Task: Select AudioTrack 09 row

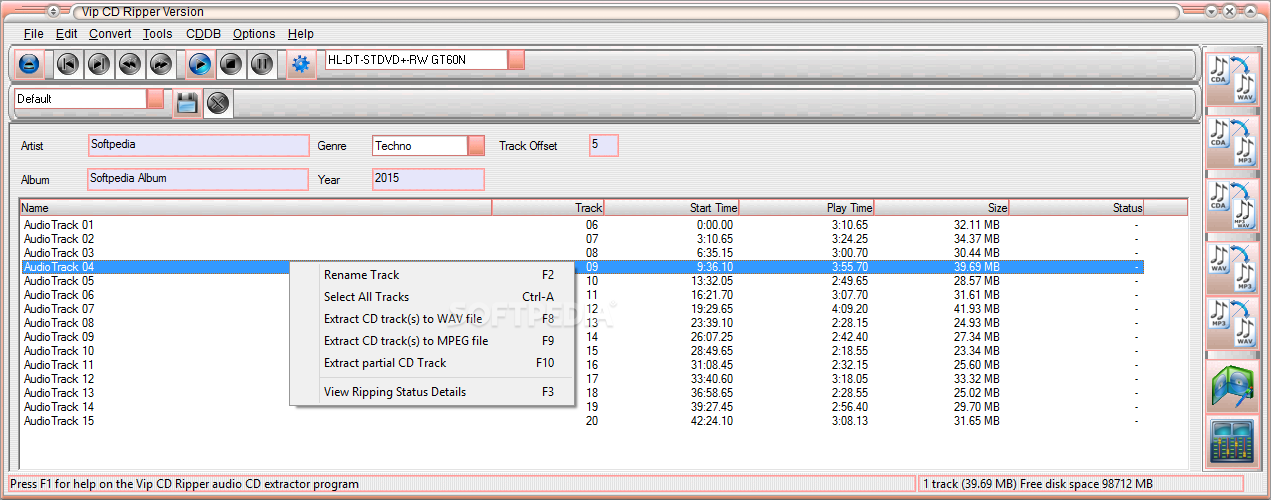Action: tap(582, 337)
